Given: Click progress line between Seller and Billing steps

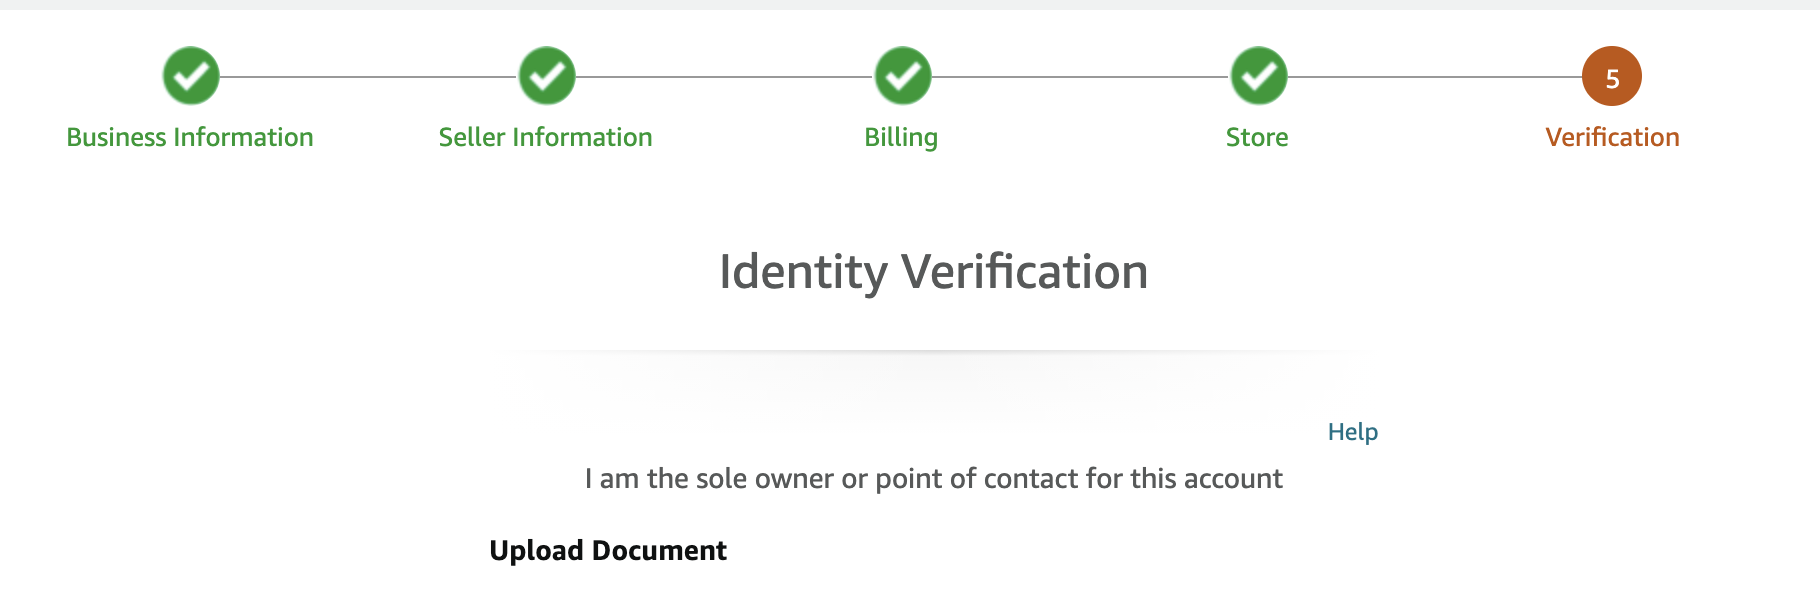Looking at the screenshot, I should pyautogui.click(x=725, y=76).
